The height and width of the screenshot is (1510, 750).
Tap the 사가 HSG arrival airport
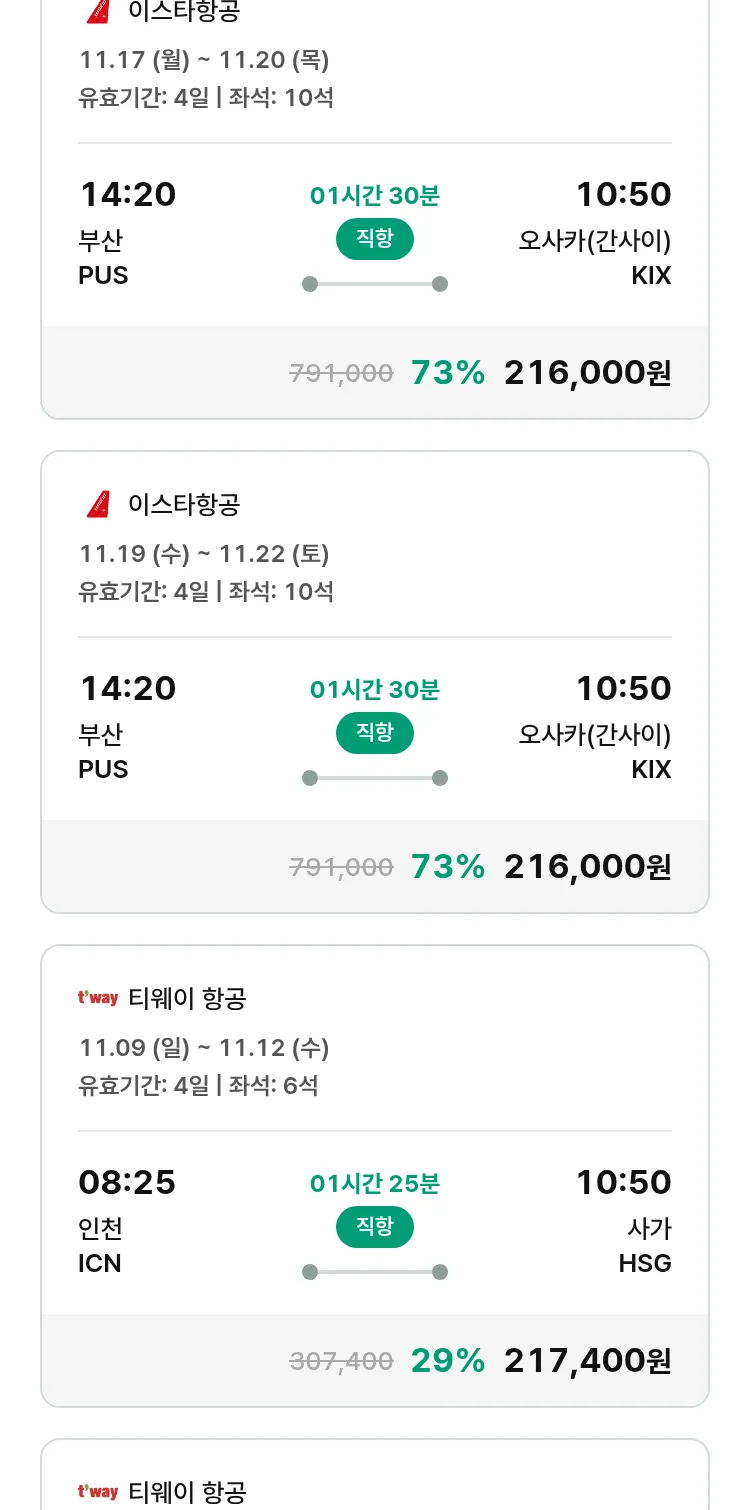click(x=645, y=1246)
